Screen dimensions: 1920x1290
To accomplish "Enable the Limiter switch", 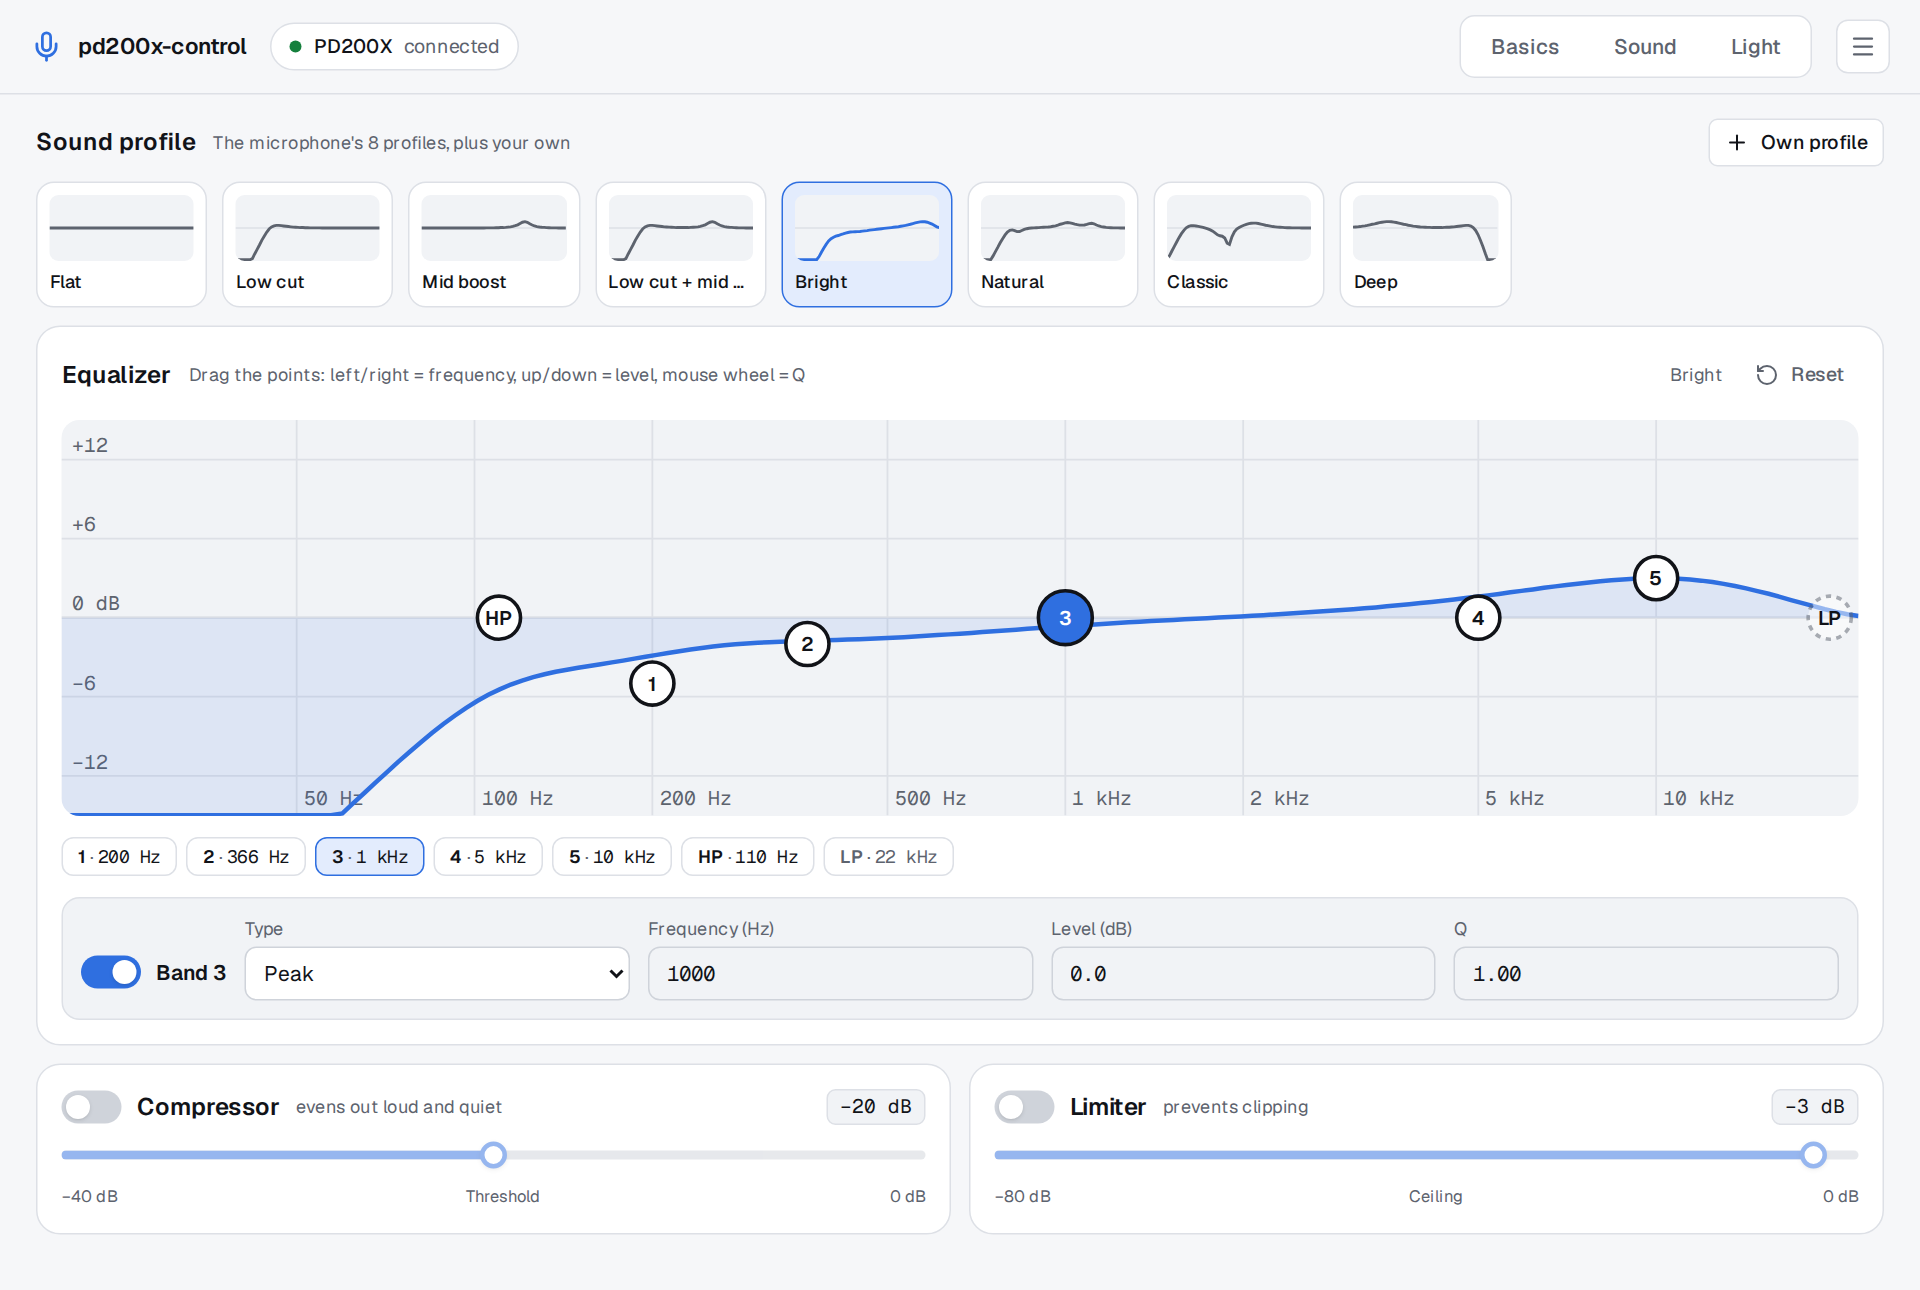I will click(1025, 1107).
